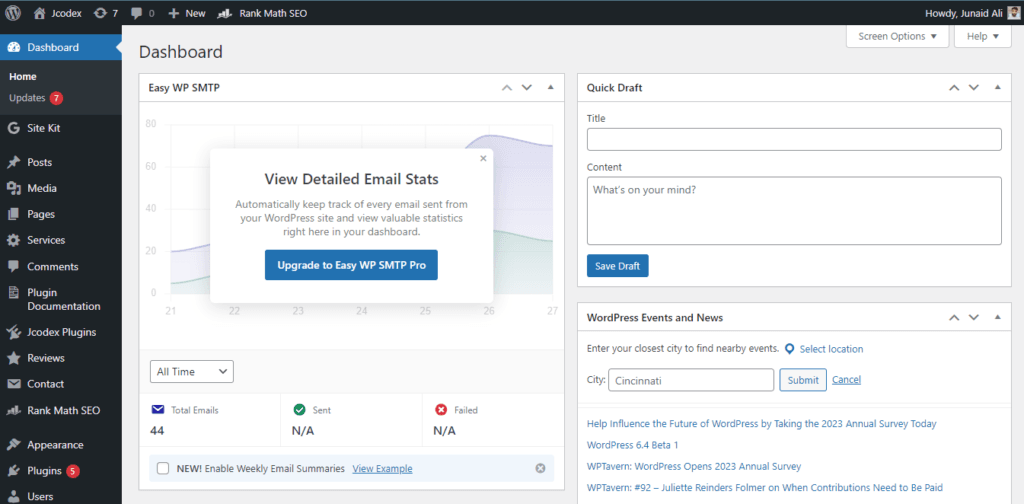Enable Weekly Email Summaries checkbox
This screenshot has width=1024, height=504.
point(163,468)
